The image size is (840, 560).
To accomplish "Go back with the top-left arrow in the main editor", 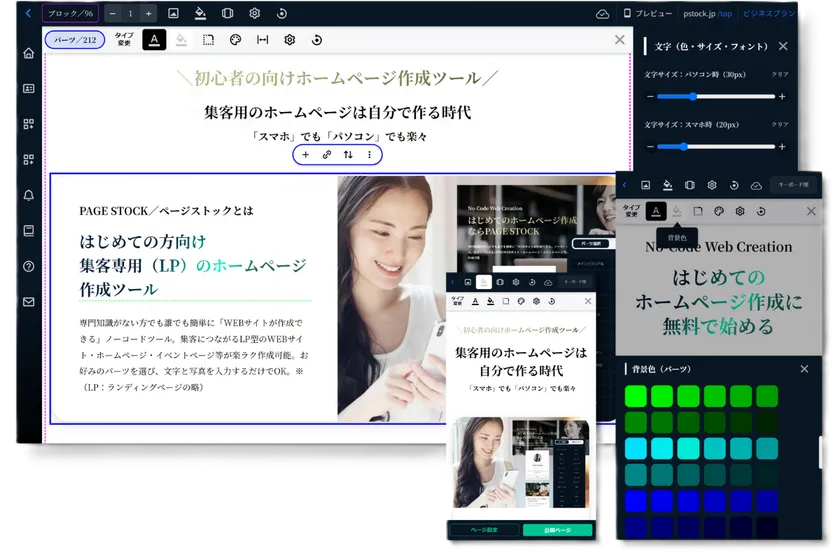I will (x=28, y=13).
